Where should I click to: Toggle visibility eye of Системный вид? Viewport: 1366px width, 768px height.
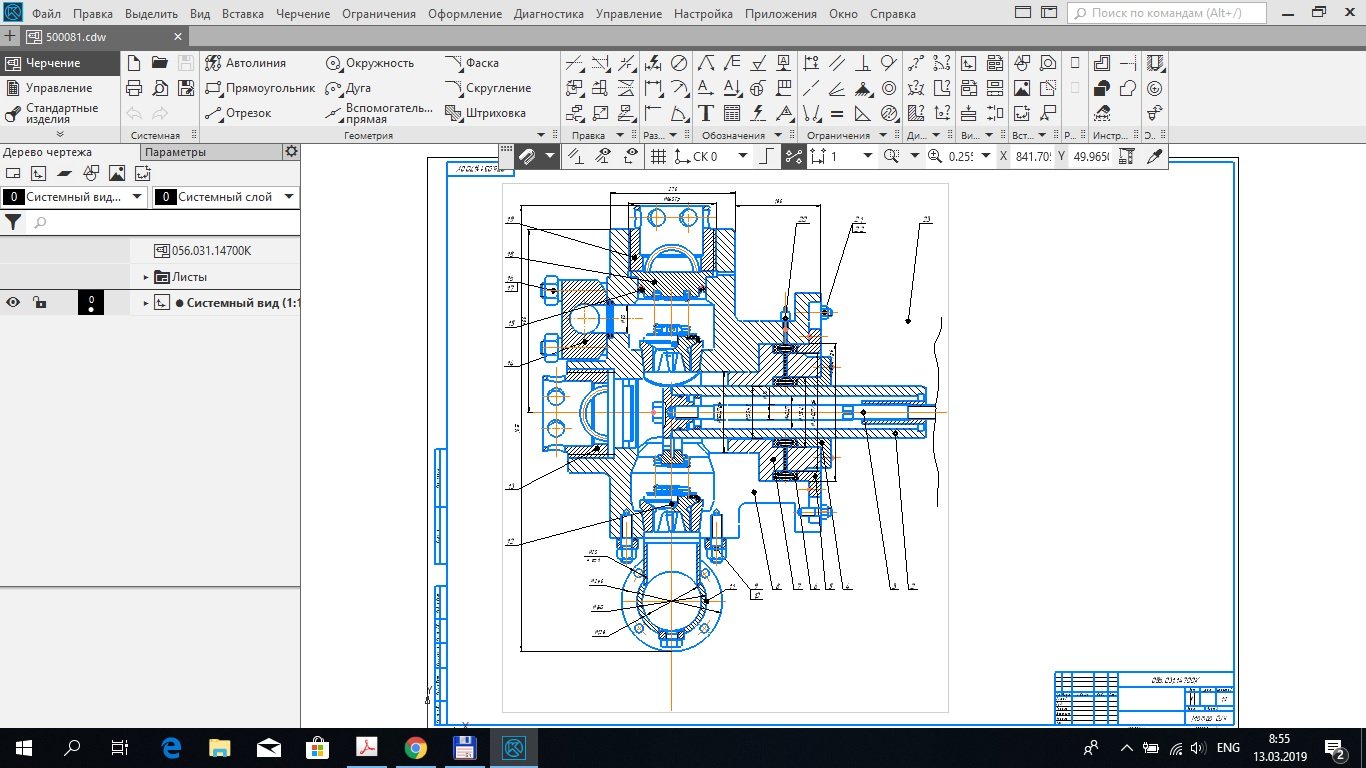coord(14,303)
